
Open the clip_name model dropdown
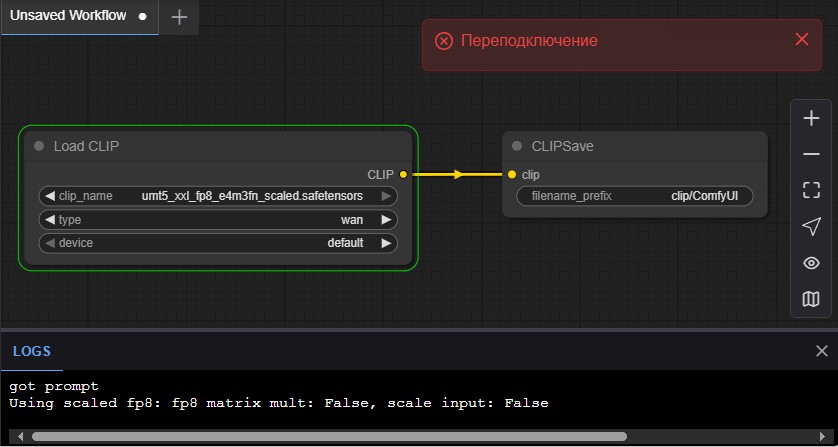tap(218, 196)
